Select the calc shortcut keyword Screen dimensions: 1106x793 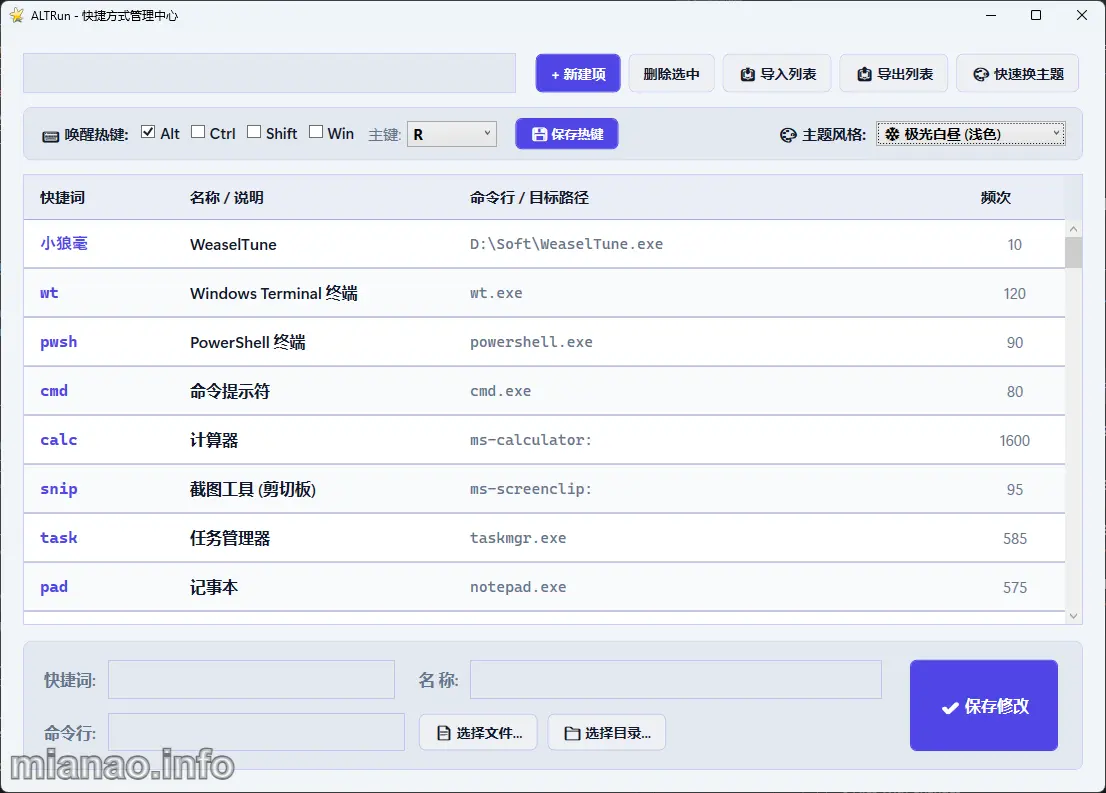point(59,440)
